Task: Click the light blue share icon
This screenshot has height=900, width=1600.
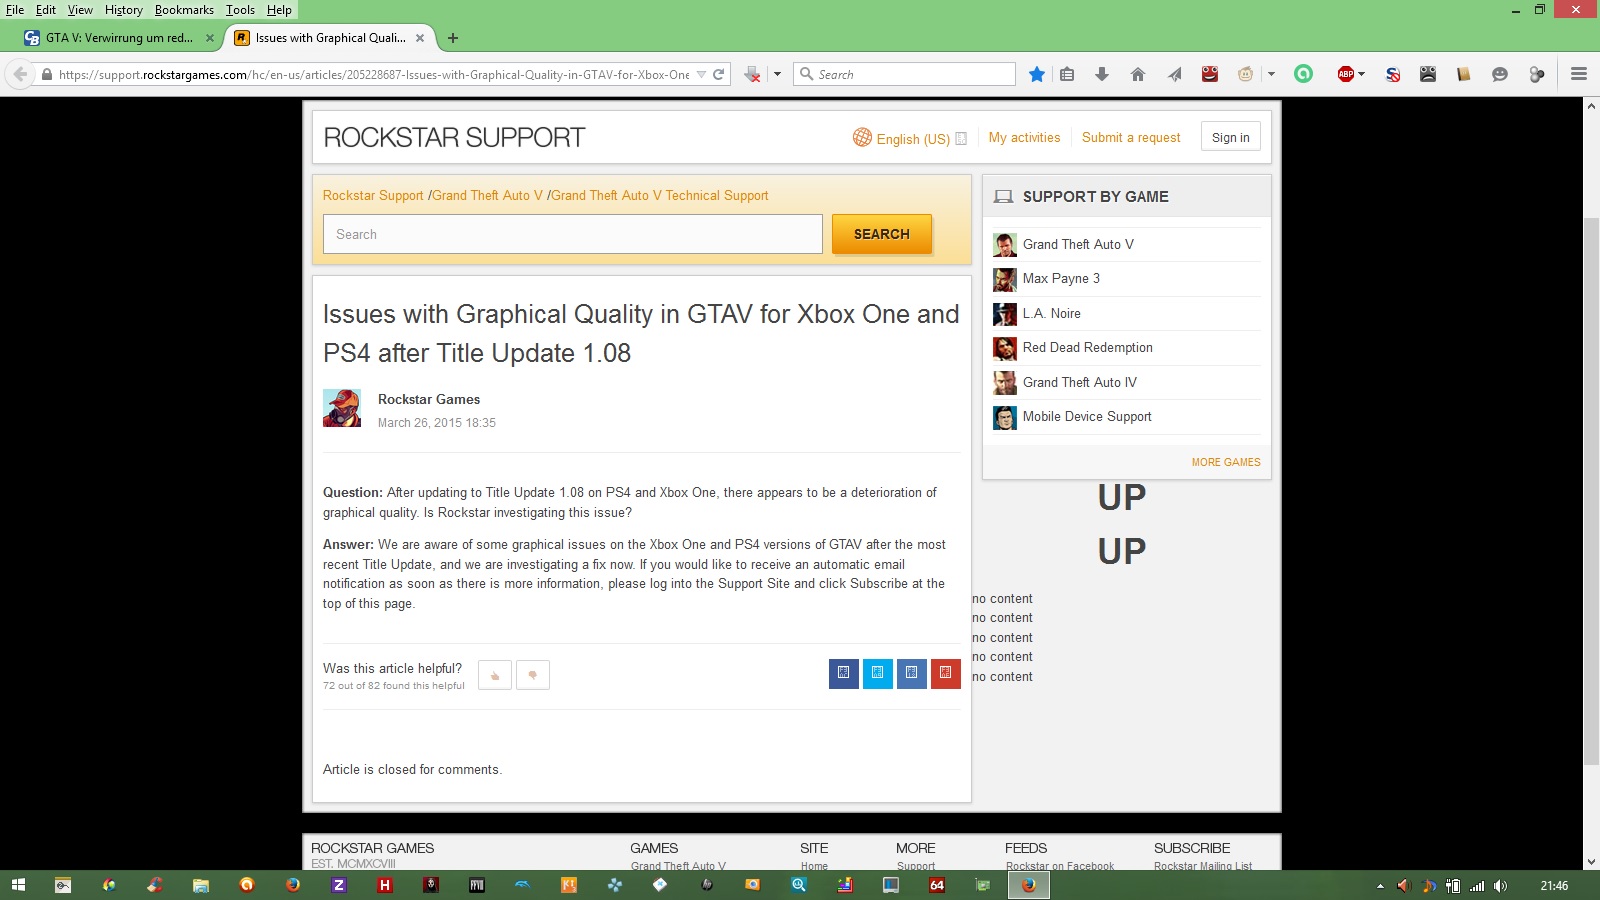Action: tap(878, 673)
